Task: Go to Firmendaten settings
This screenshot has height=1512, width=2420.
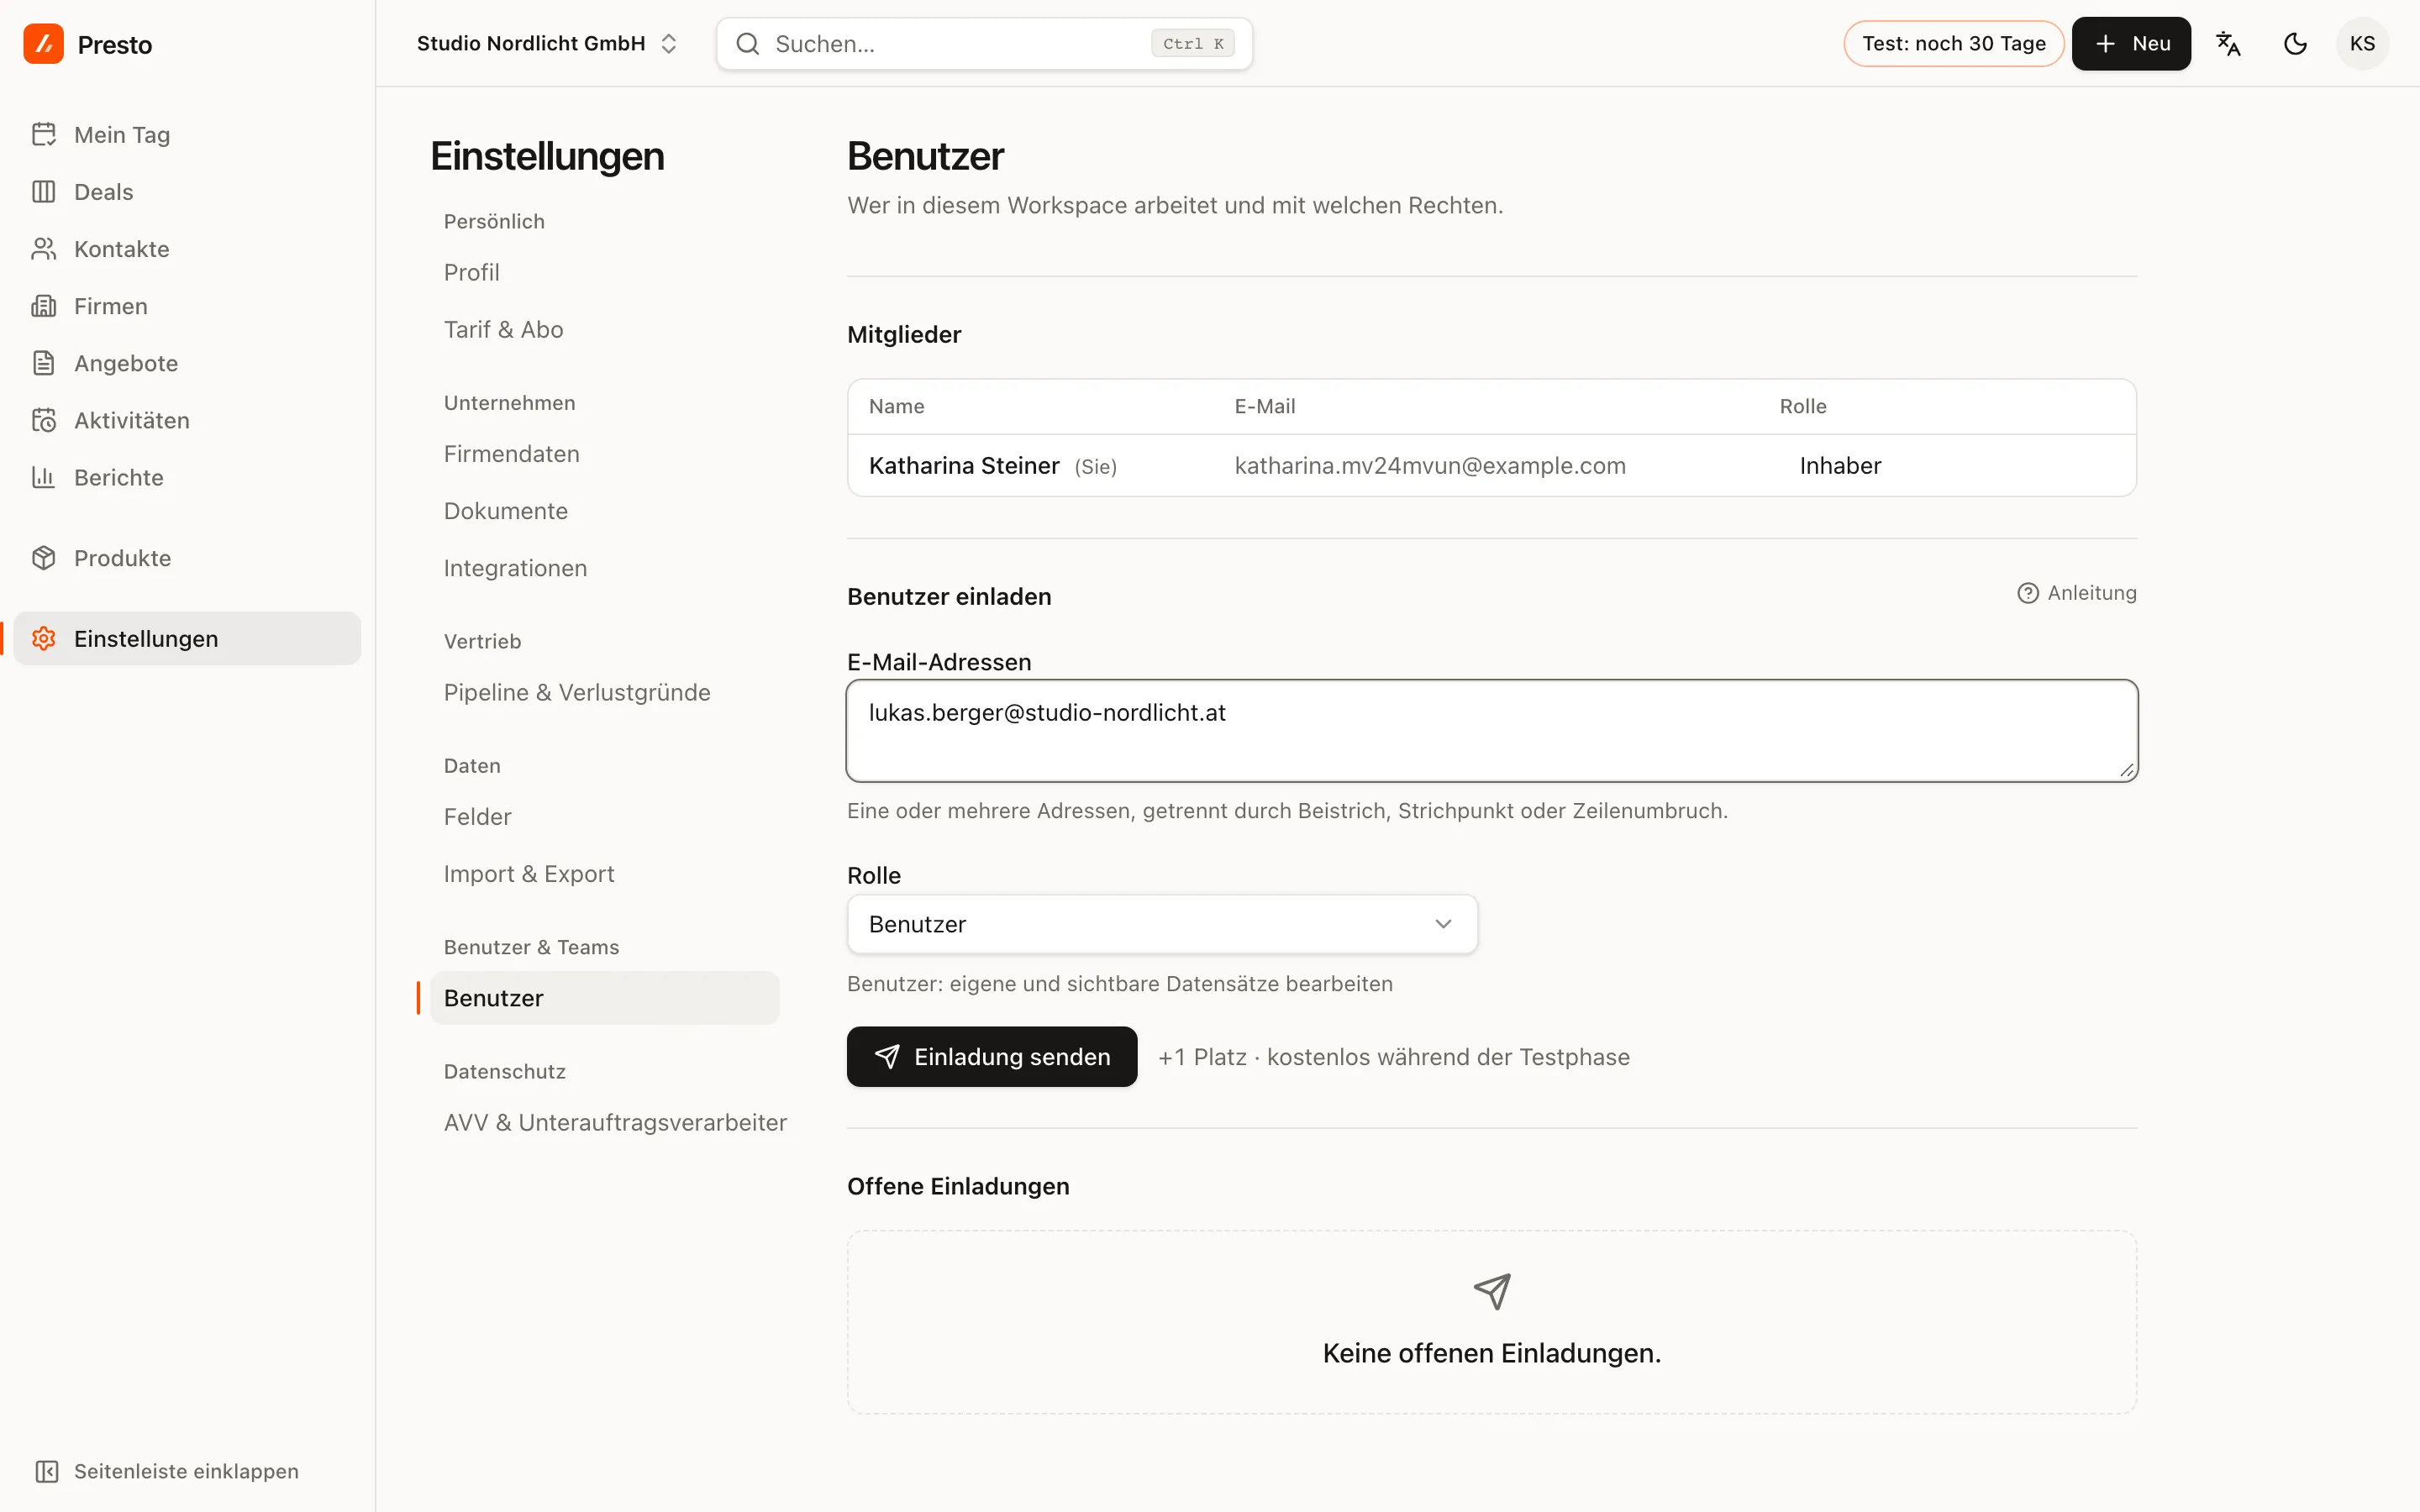Action: point(511,454)
